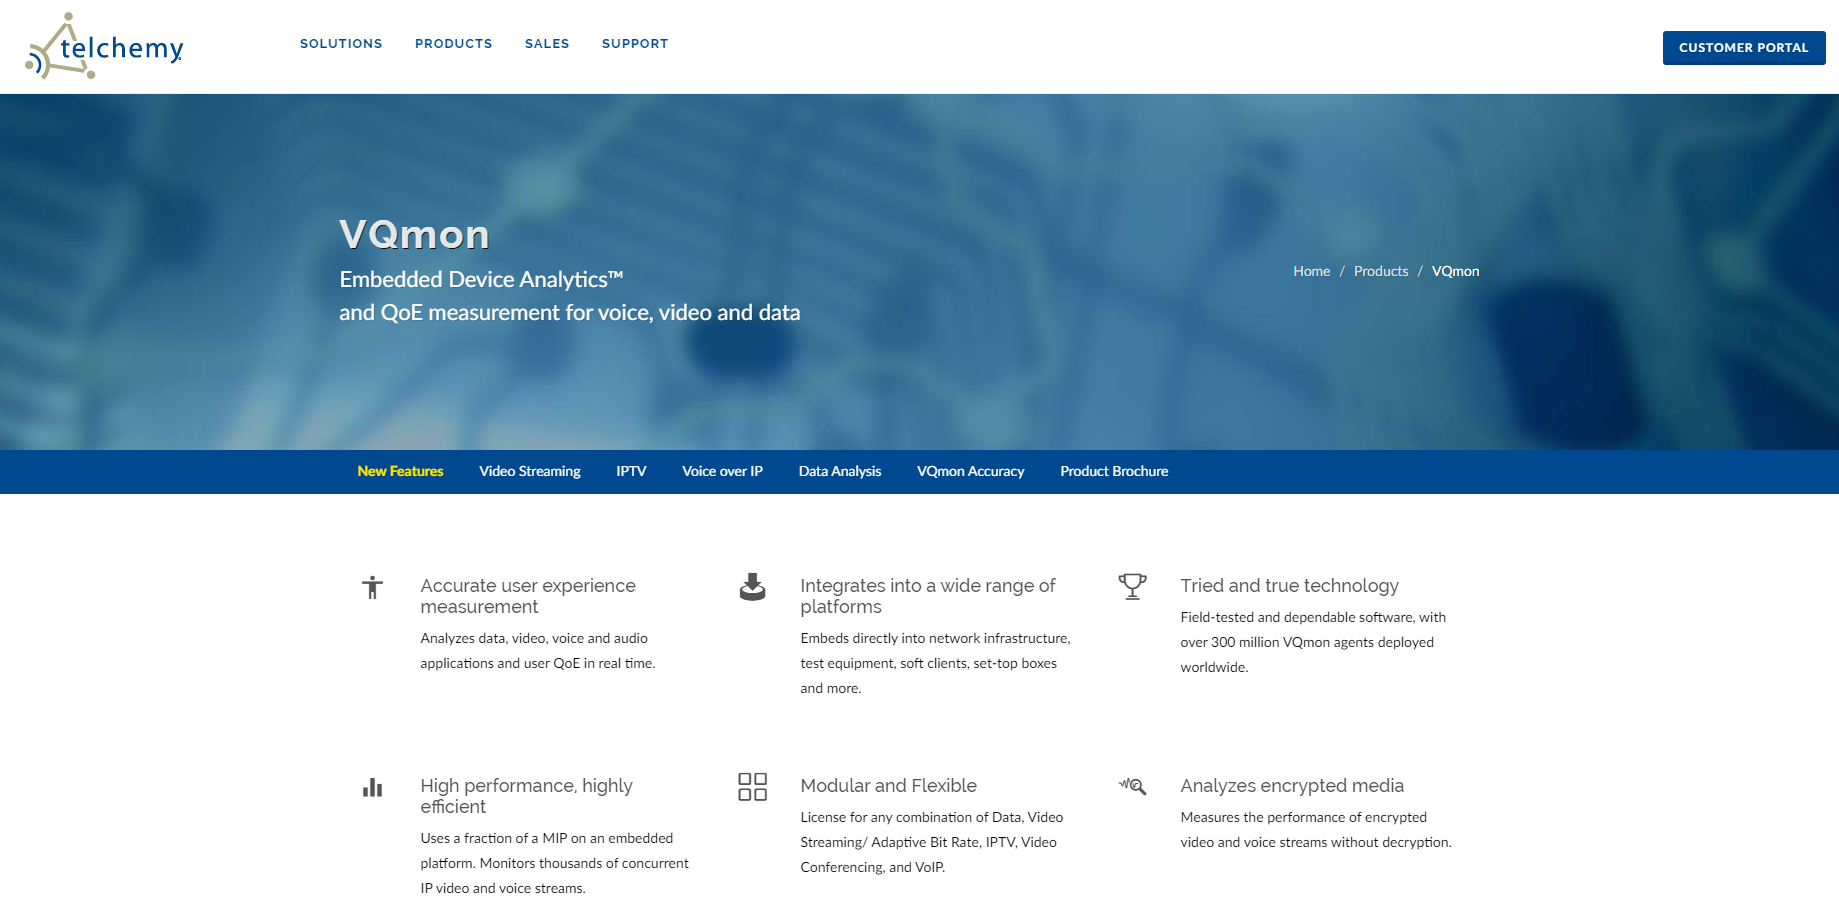1839x919 pixels.
Task: Click the accessibility person icon
Action: (x=372, y=587)
